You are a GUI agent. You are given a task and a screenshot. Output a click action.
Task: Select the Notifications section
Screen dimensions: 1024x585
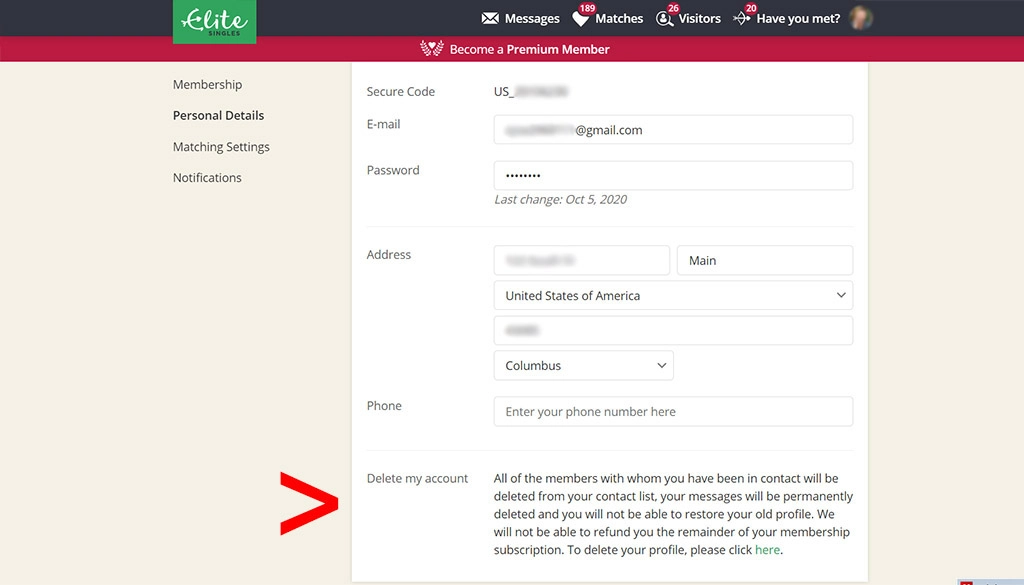coord(207,177)
